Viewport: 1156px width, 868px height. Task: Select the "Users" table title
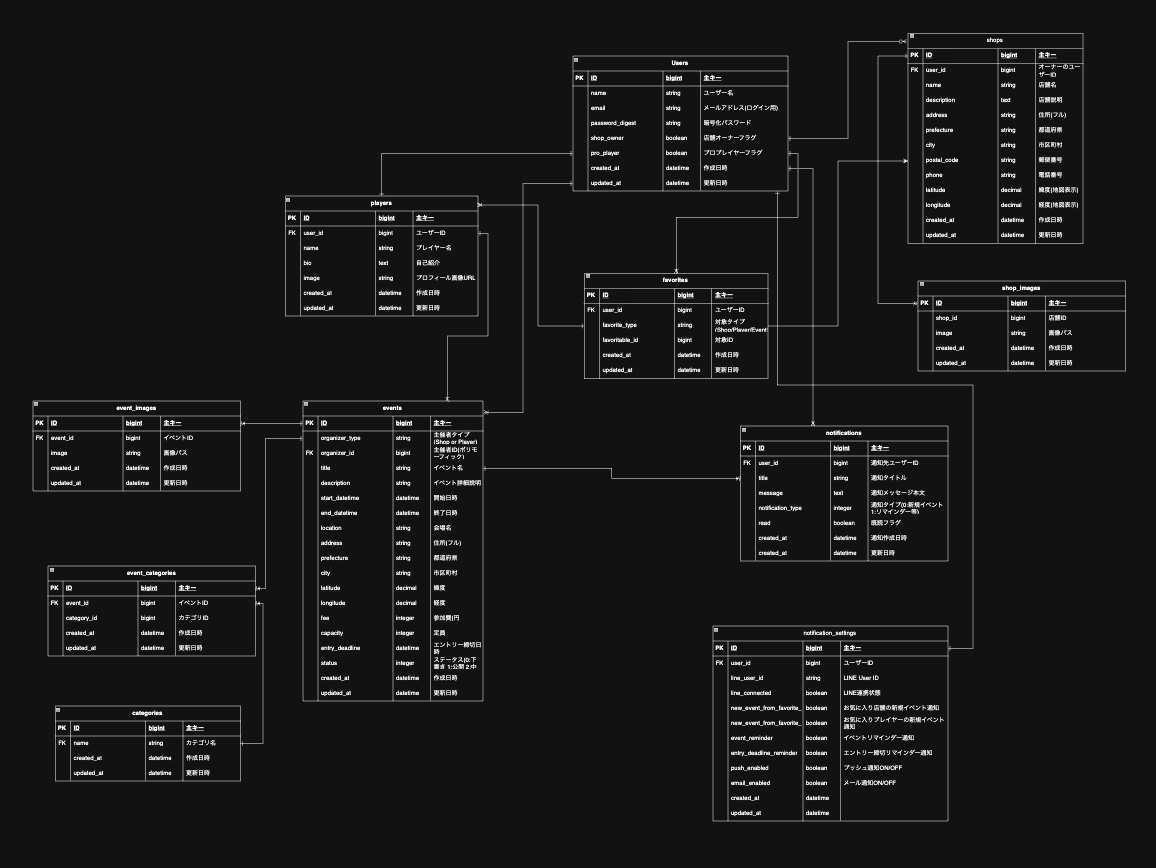tap(680, 63)
